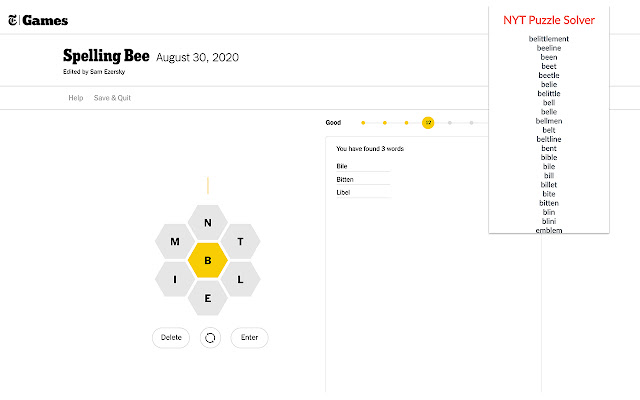The image size is (640, 400).
Task: Choose the E hexagon letter
Action: [x=208, y=298]
